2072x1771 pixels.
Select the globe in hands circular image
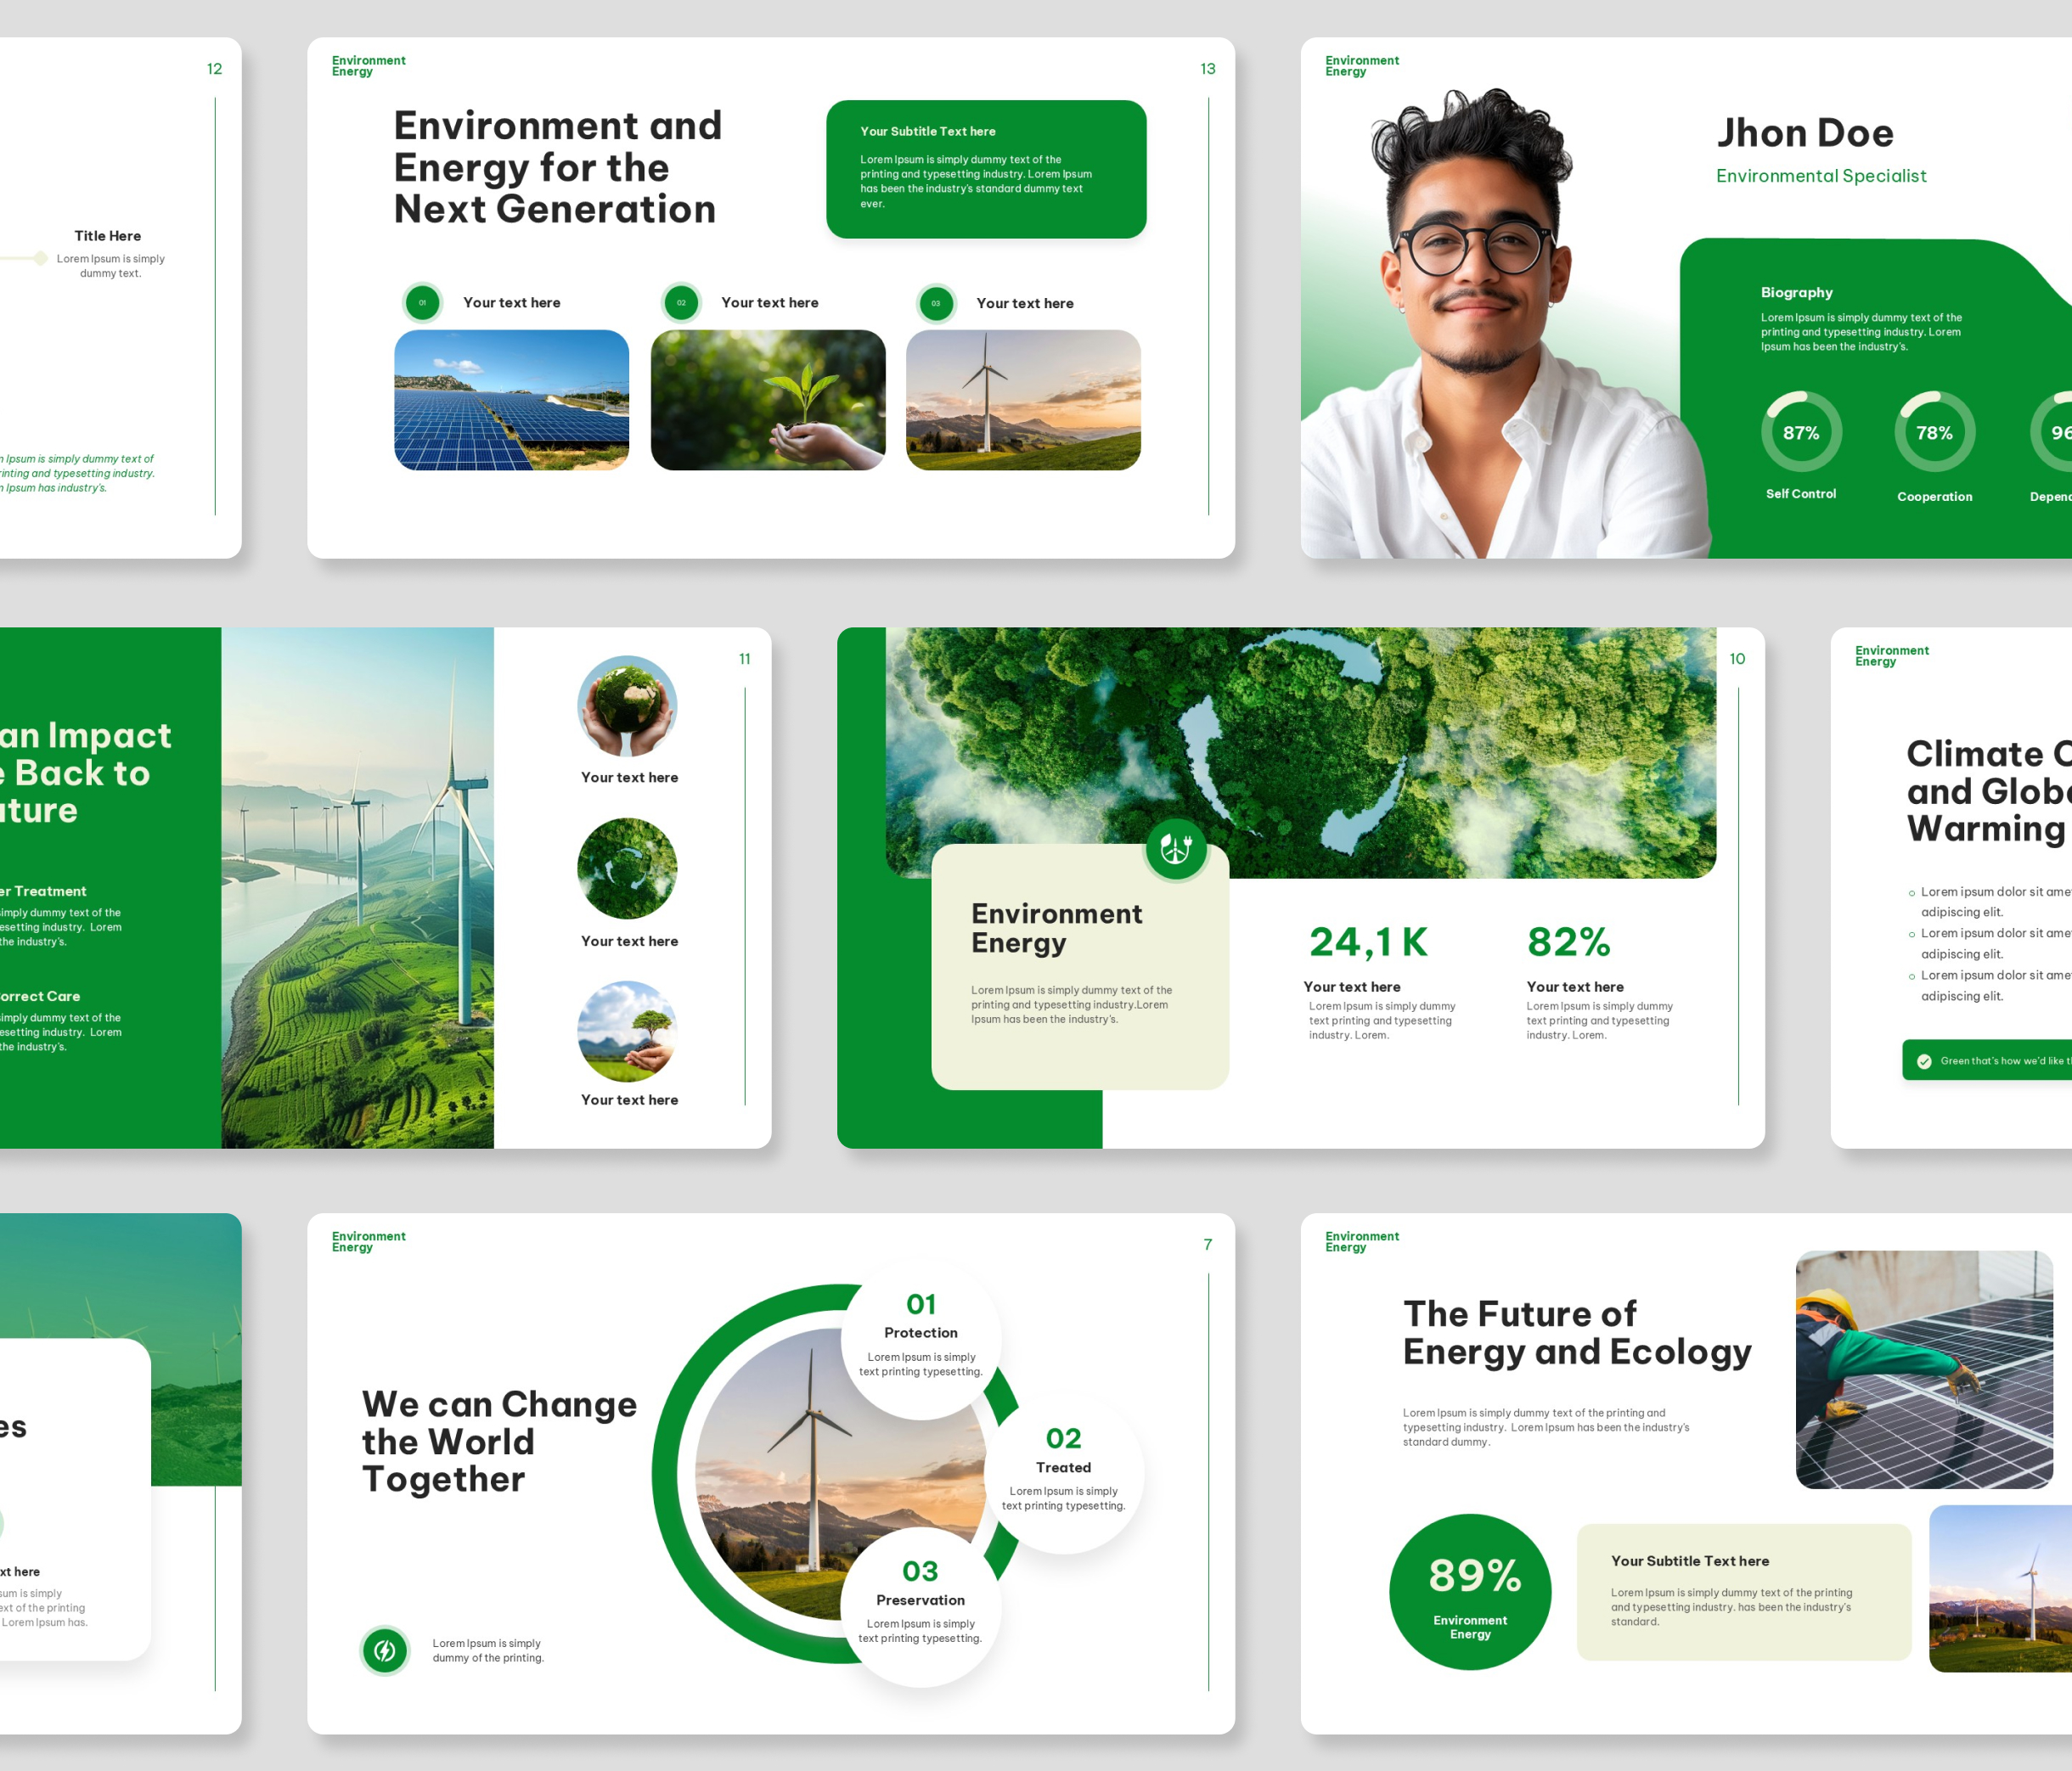click(x=627, y=706)
